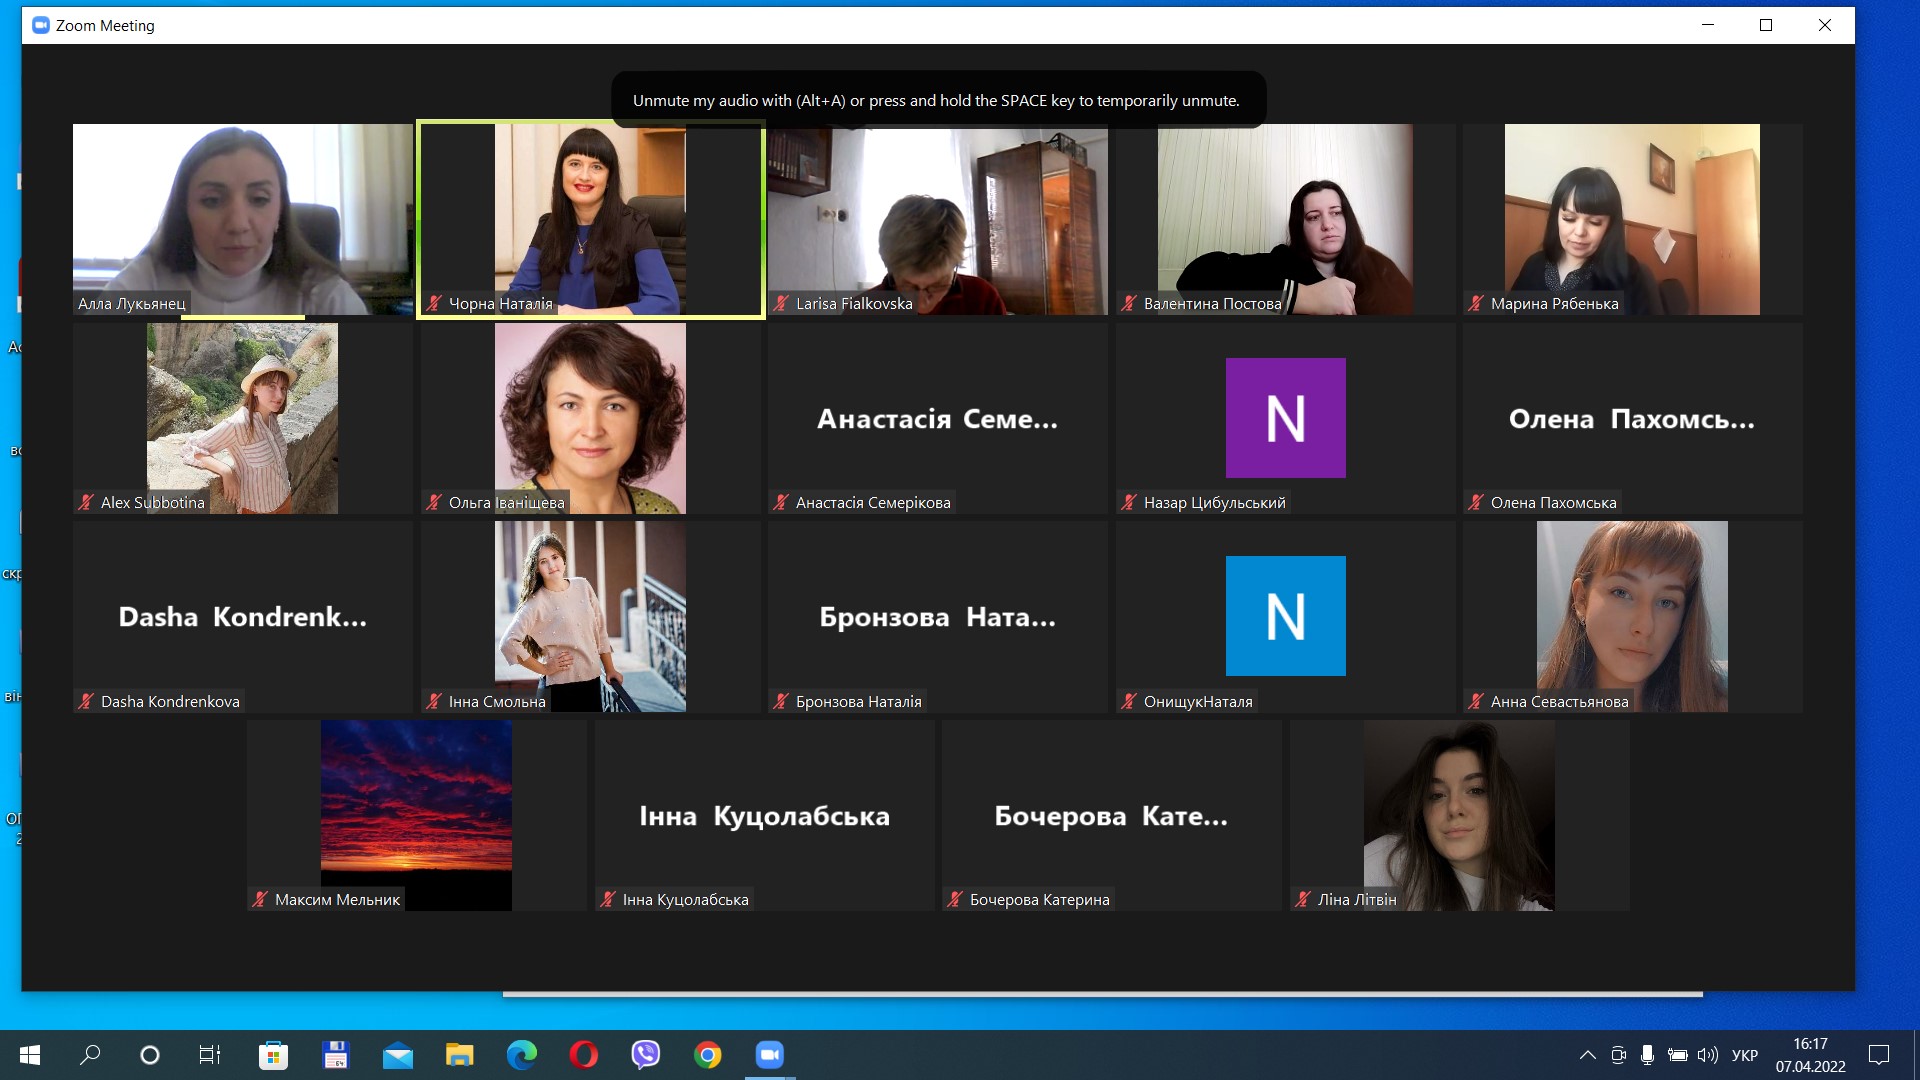Open Microsoft Edge from the taskbar

522,1055
